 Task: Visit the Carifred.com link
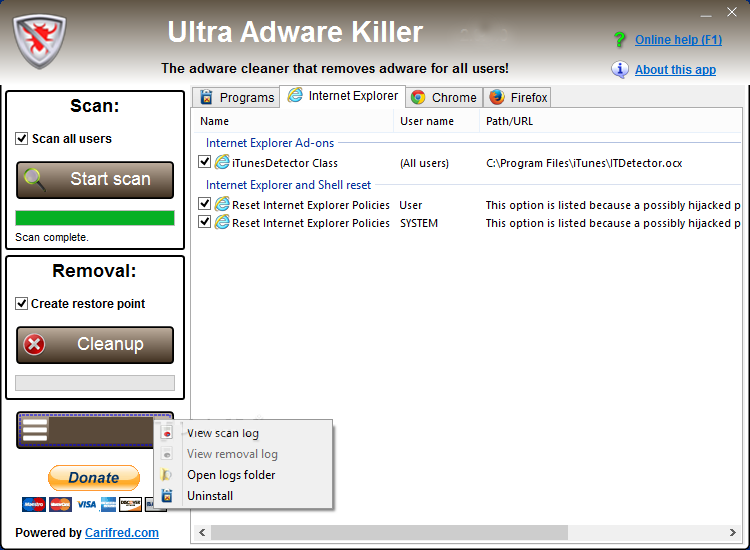(121, 533)
